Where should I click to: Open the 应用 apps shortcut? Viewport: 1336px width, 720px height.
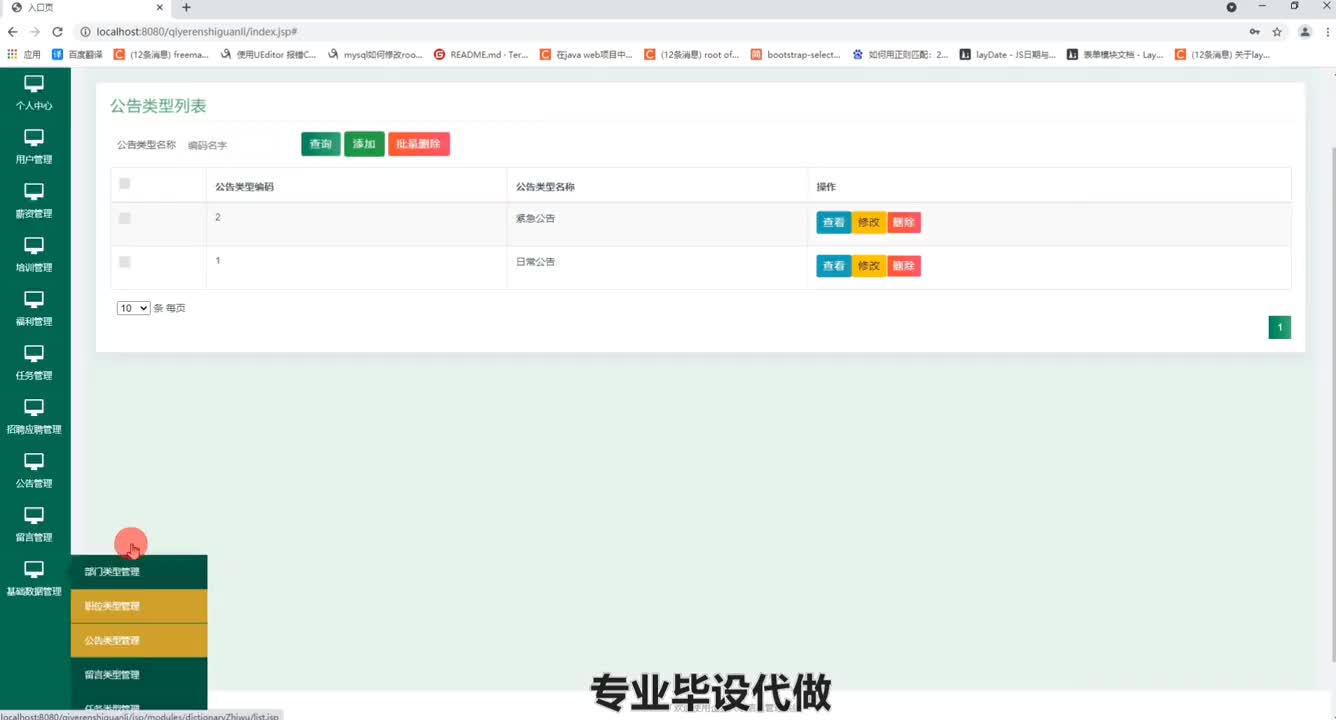click(24, 55)
